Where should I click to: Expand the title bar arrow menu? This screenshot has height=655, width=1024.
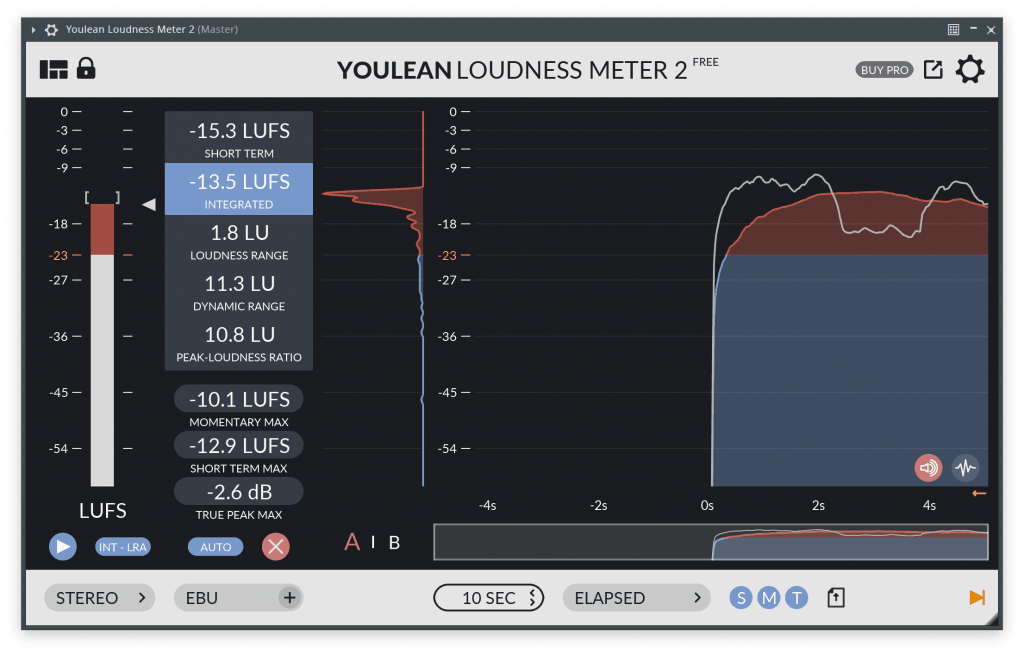[x=33, y=29]
